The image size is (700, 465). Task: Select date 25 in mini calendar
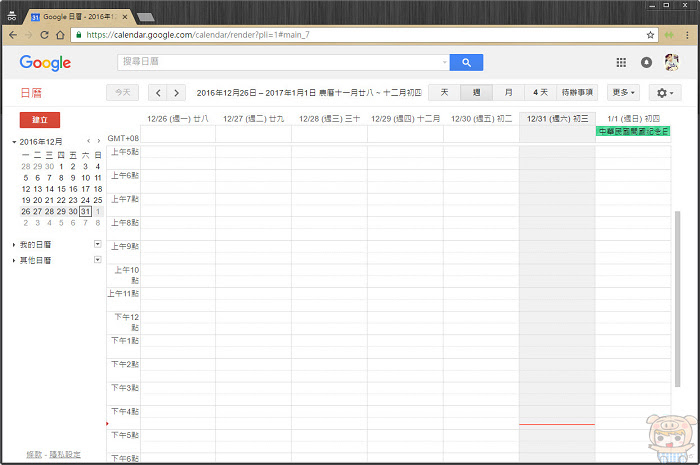98,200
